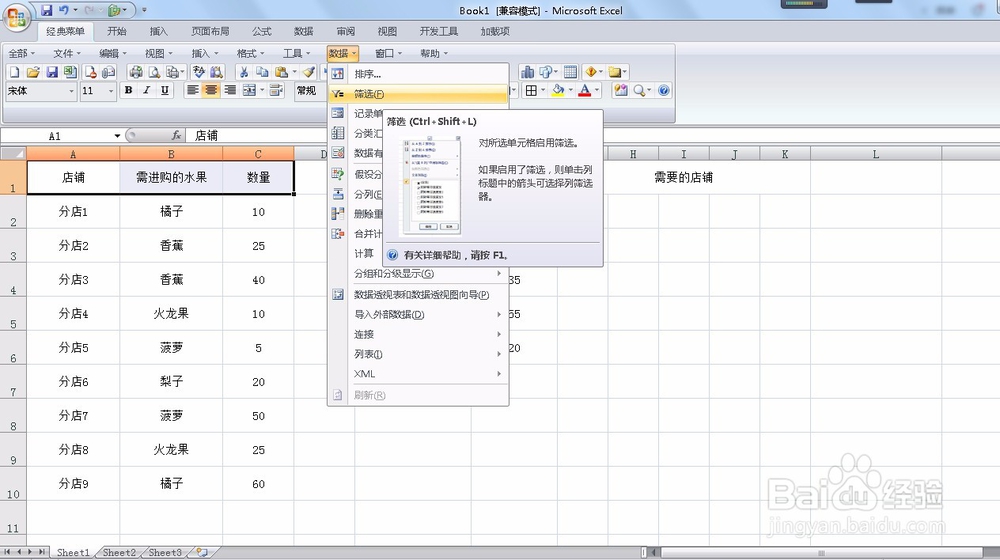Click the horizontal scrollbar
1000x560 pixels.
[823, 552]
